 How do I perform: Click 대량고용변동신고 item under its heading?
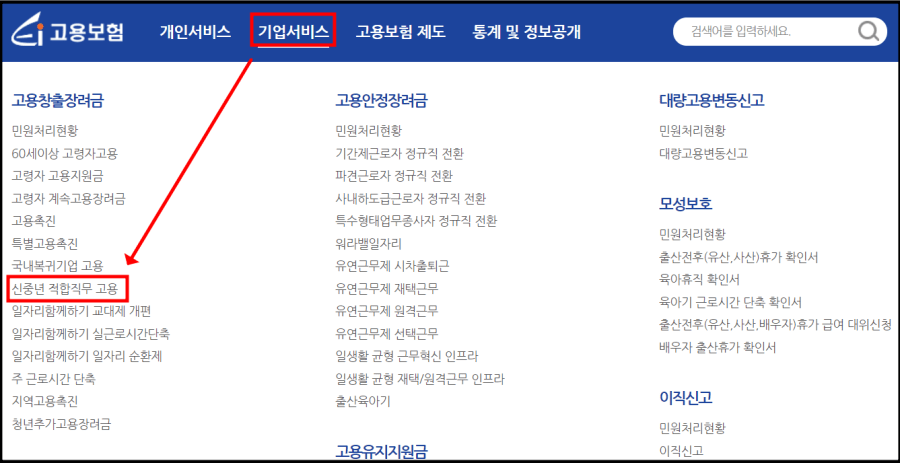point(704,153)
